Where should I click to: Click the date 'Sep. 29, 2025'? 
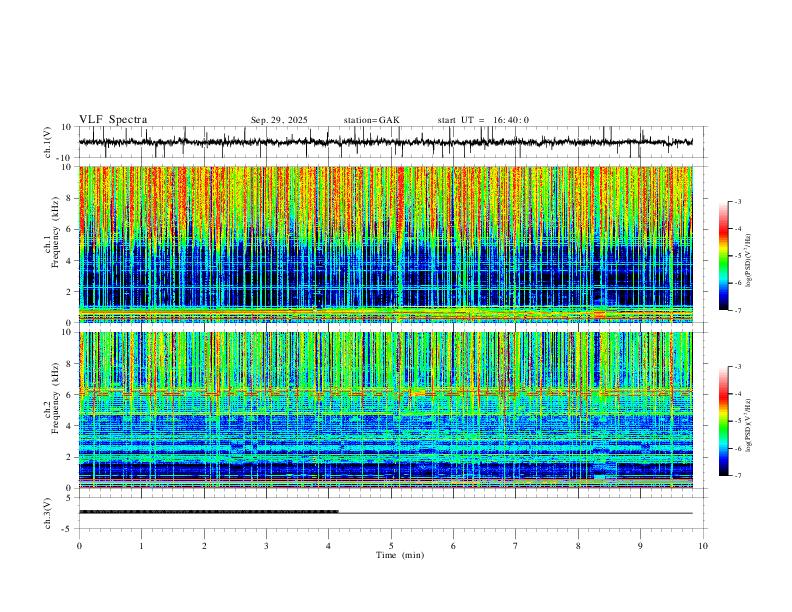coord(279,120)
